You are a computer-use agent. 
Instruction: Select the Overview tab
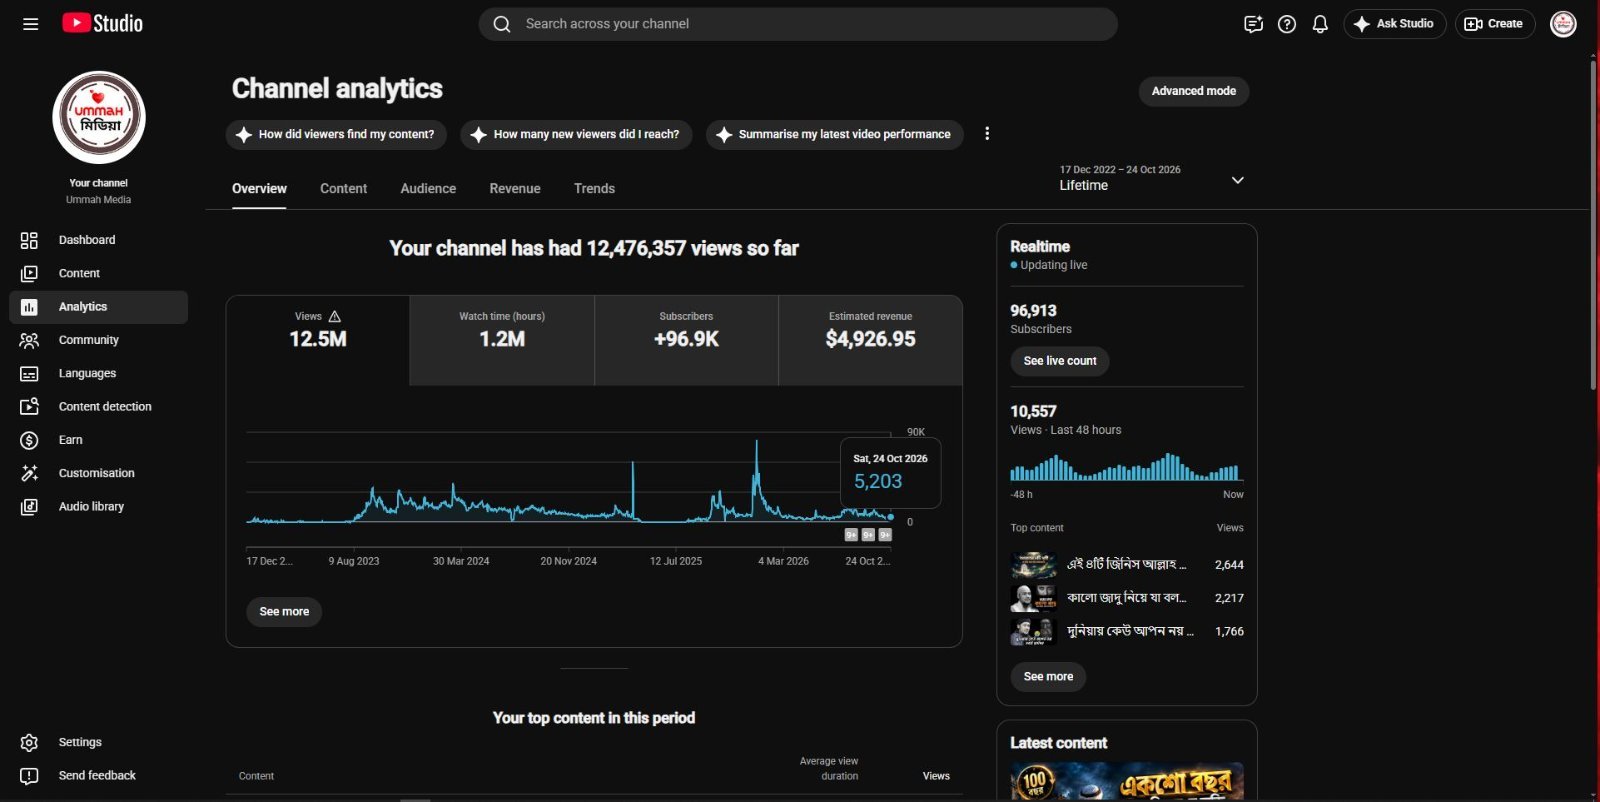coord(259,188)
